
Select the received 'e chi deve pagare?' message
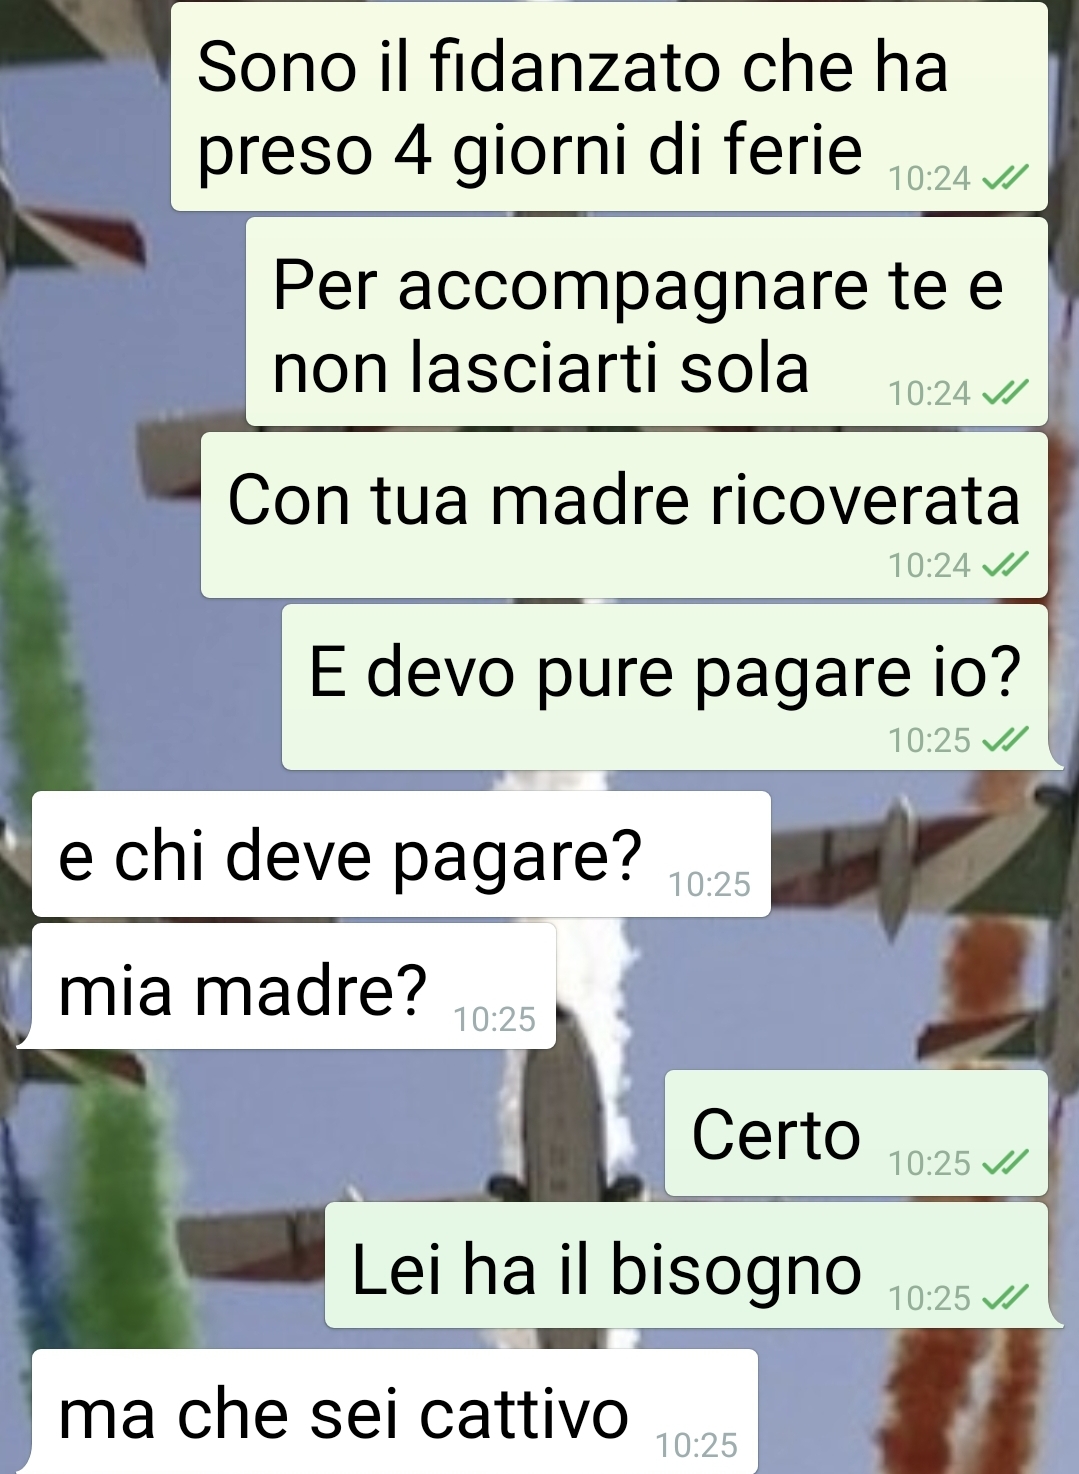(401, 854)
